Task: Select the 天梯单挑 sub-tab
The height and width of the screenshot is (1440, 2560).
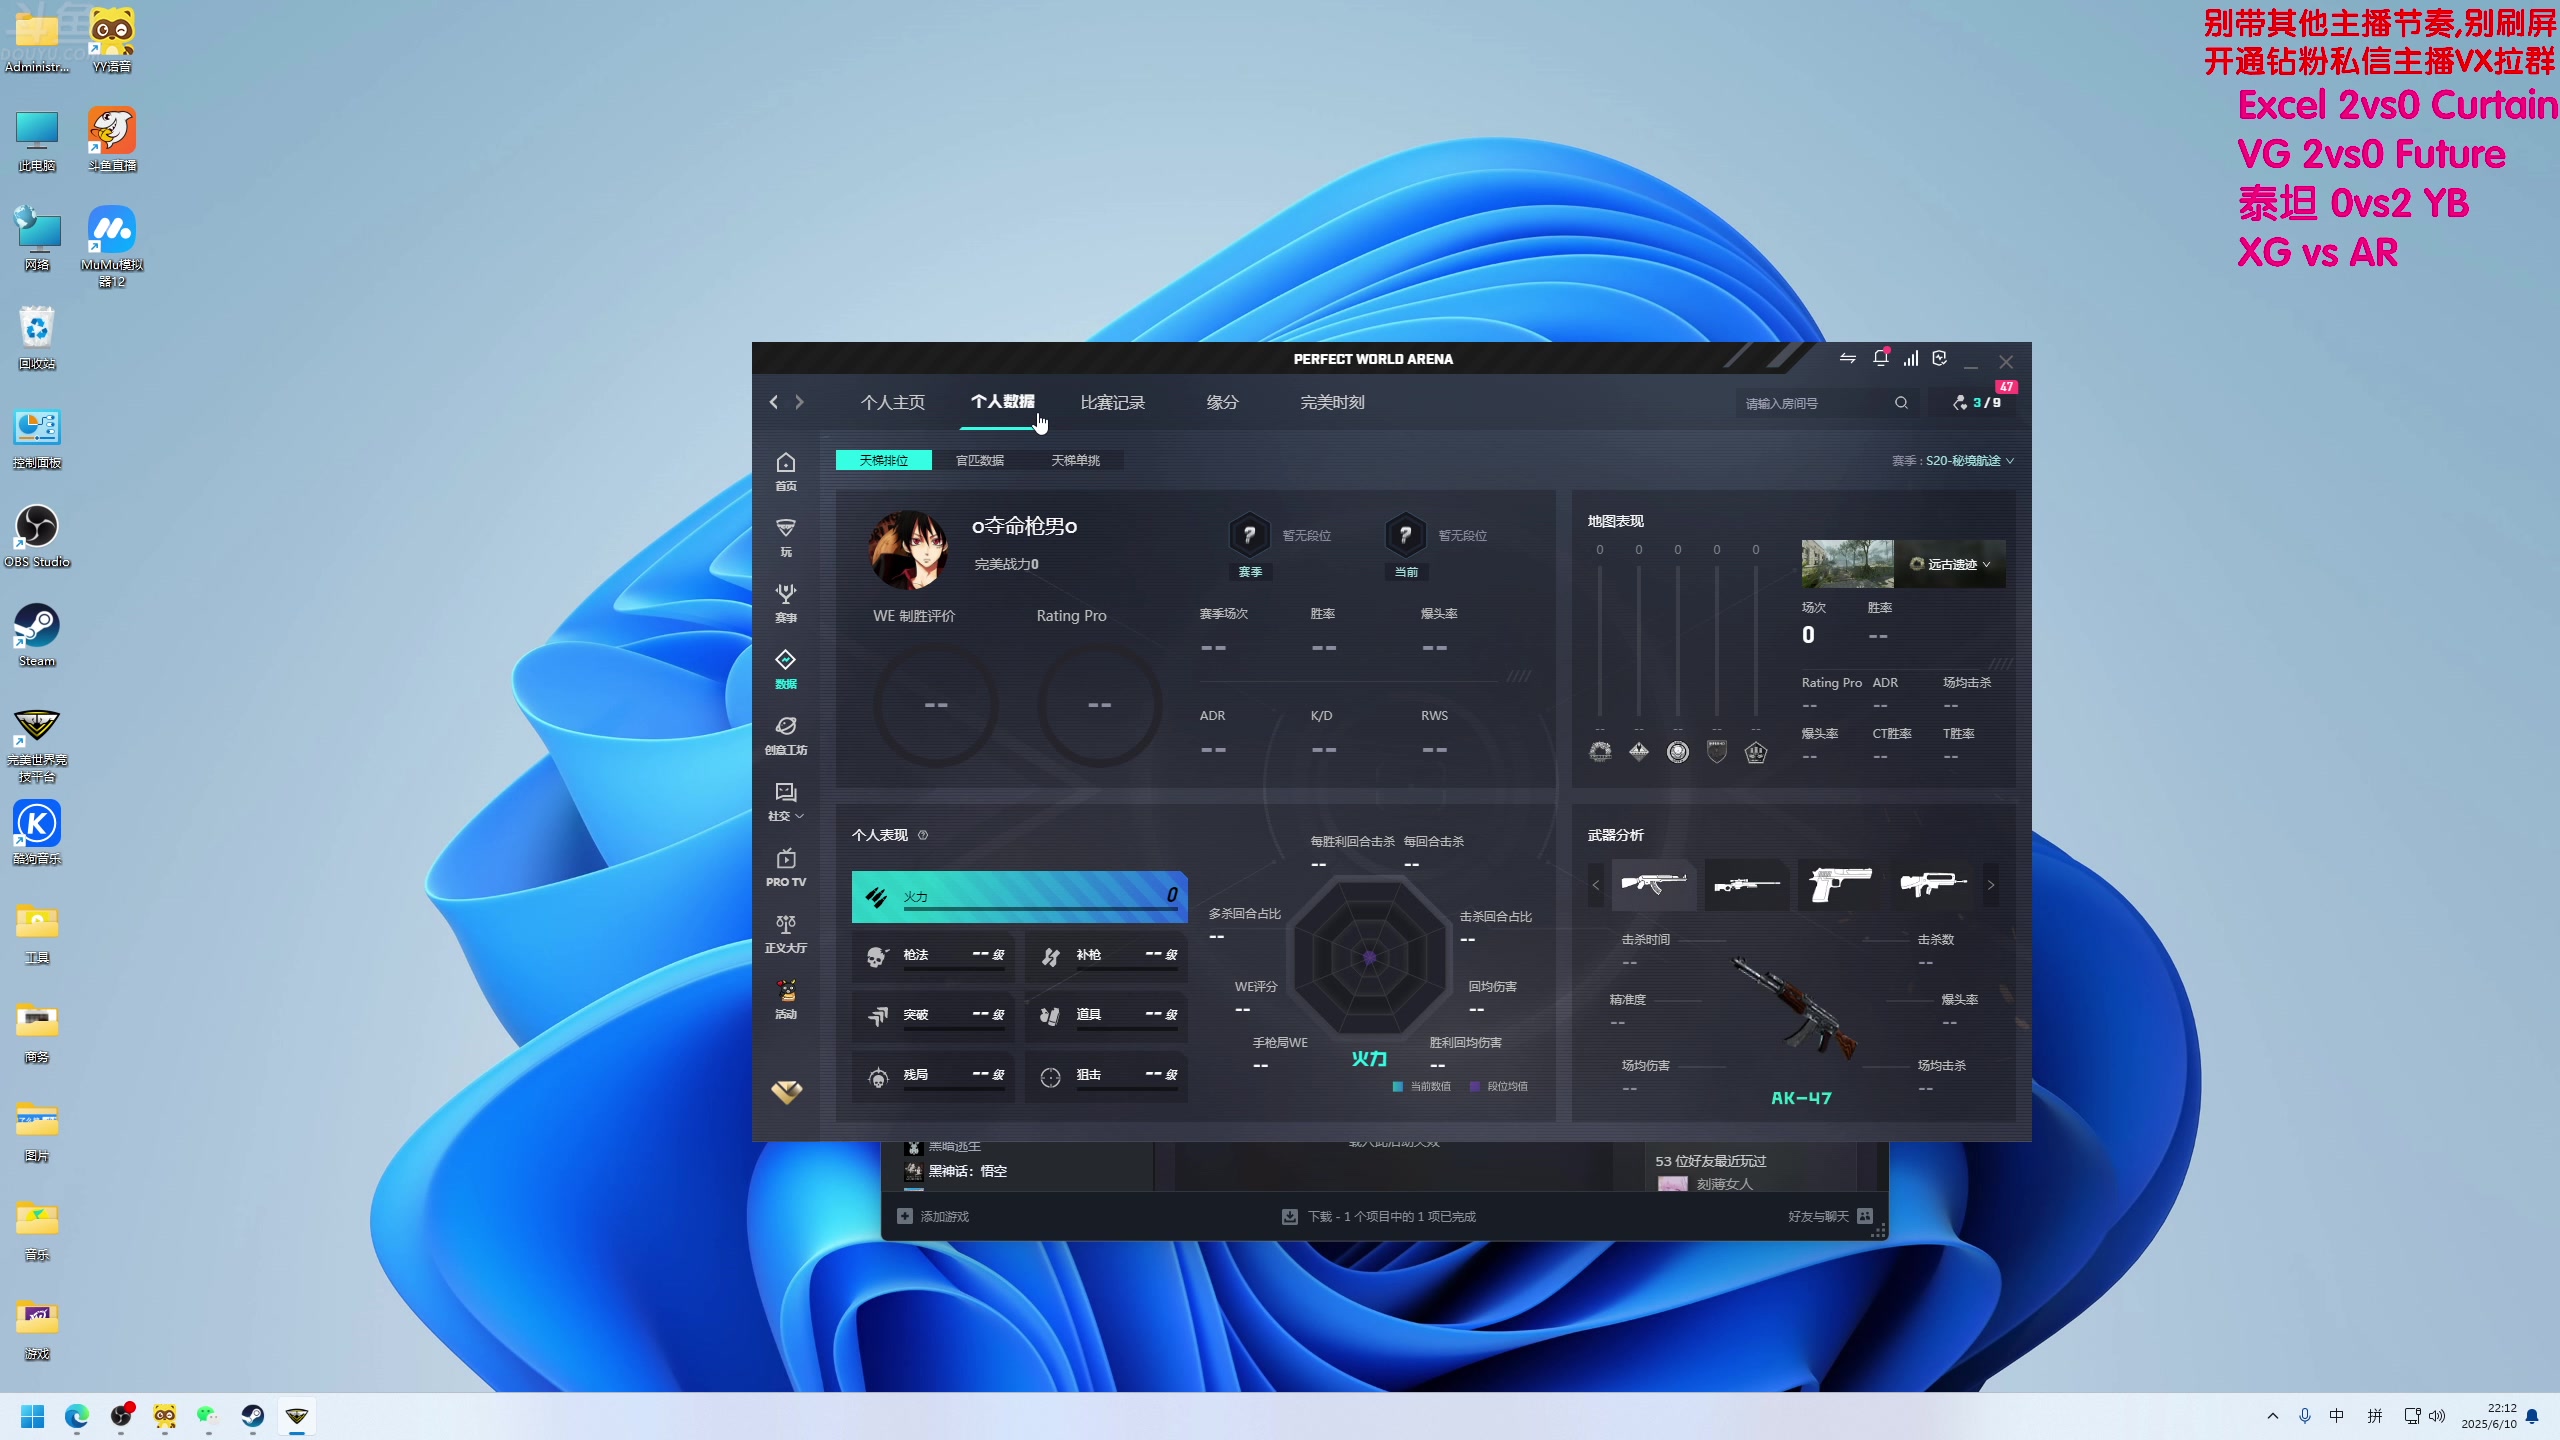Action: click(1076, 460)
